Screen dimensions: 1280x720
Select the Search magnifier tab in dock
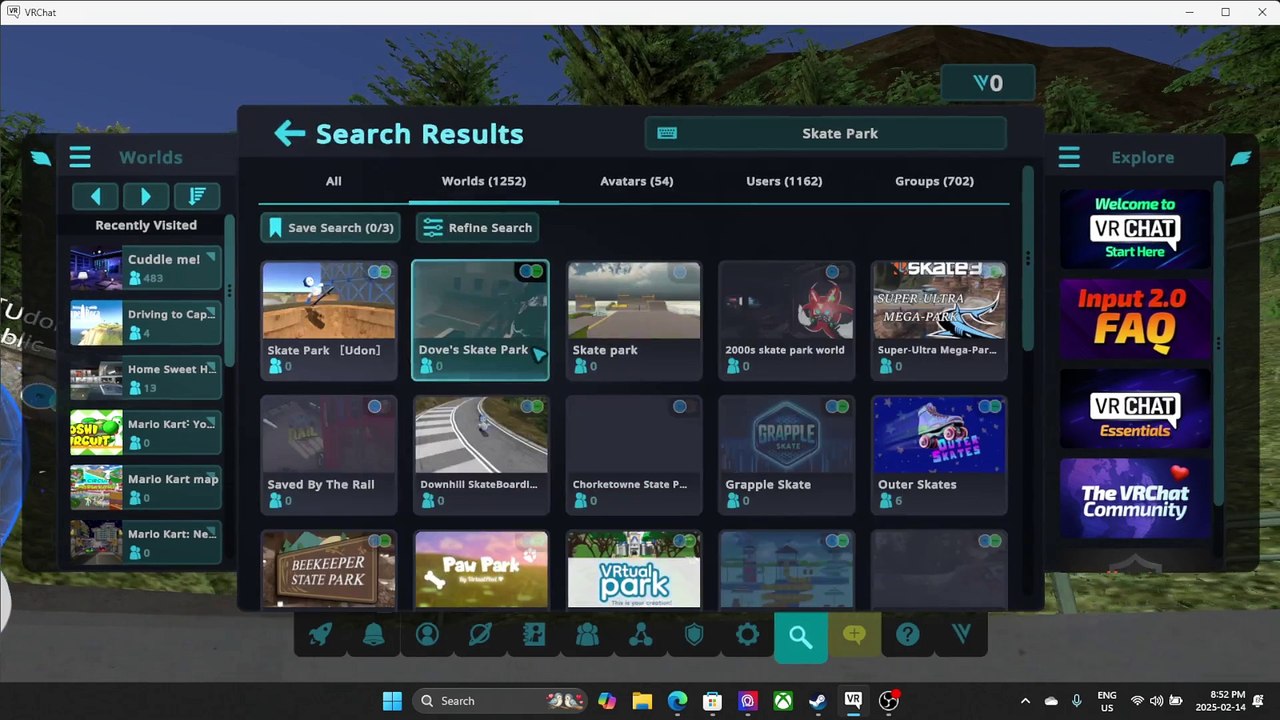(x=800, y=636)
